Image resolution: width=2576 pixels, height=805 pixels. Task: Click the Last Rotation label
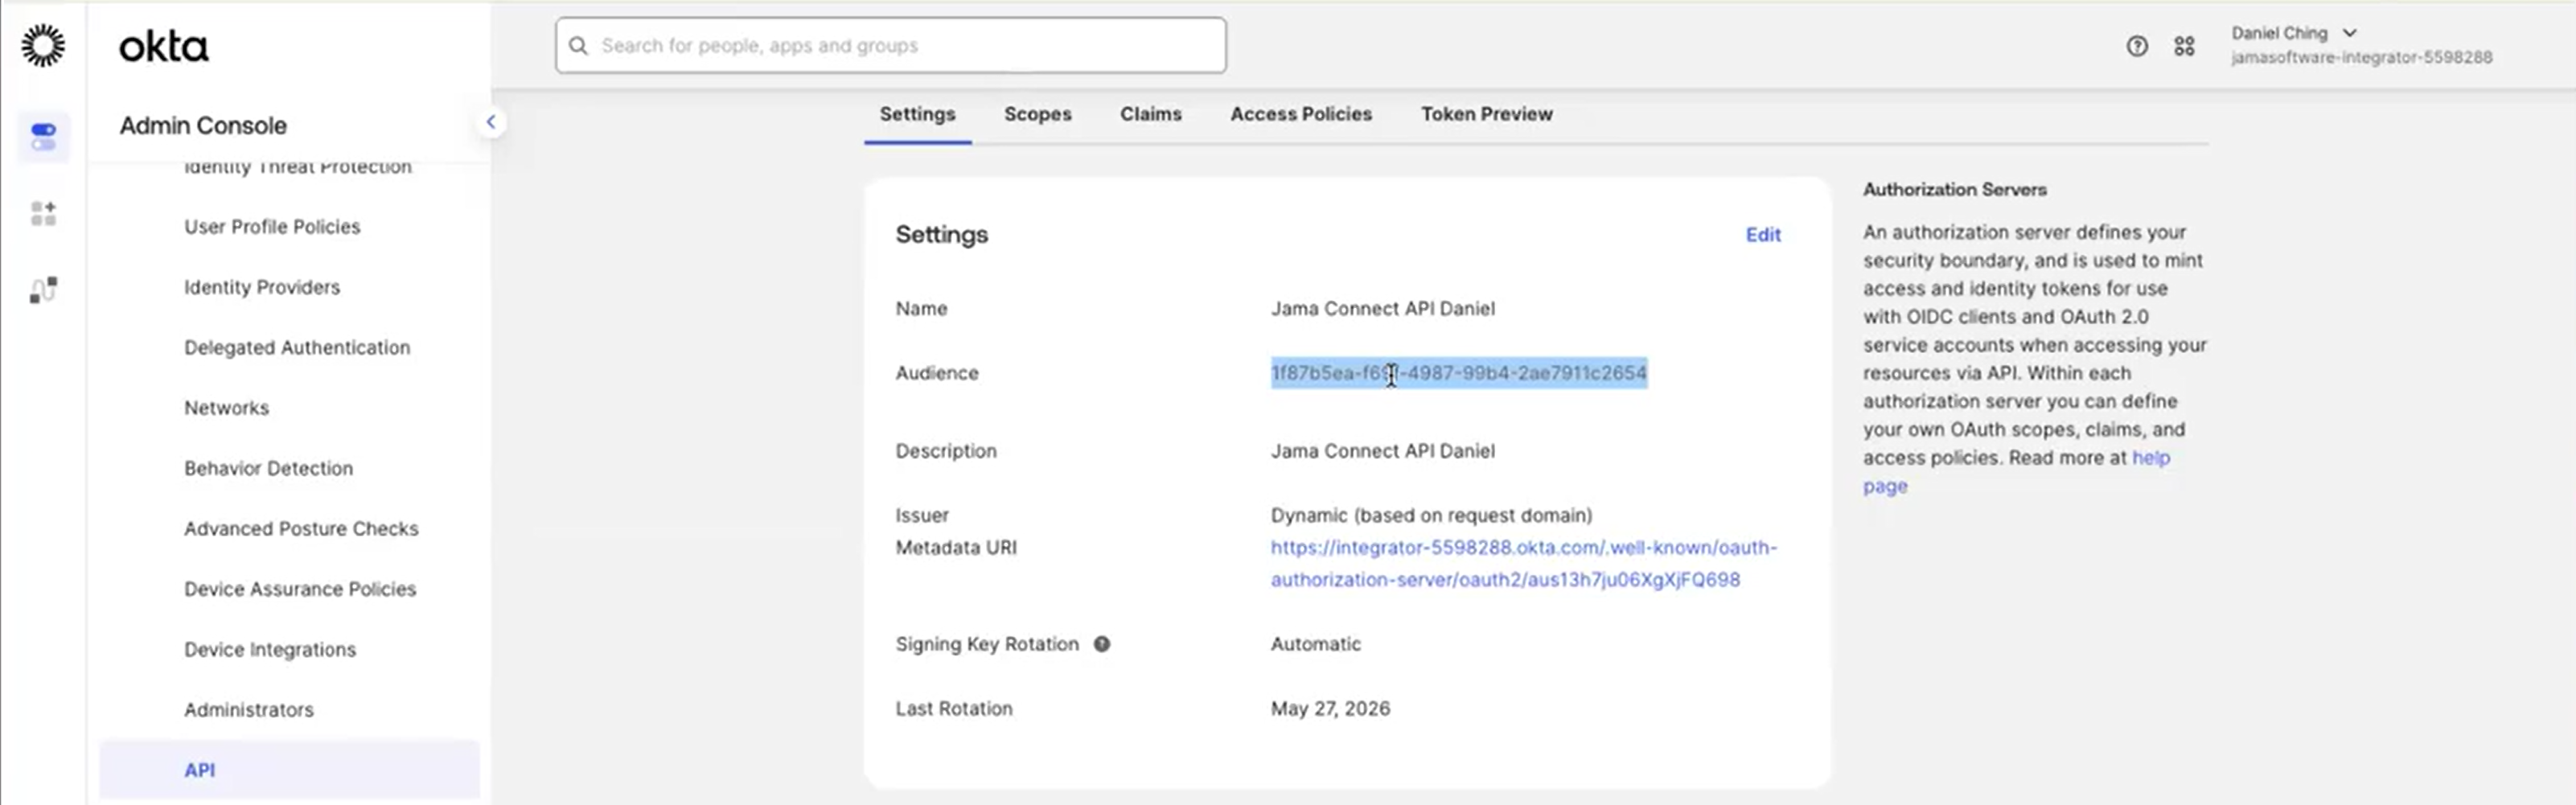click(953, 709)
